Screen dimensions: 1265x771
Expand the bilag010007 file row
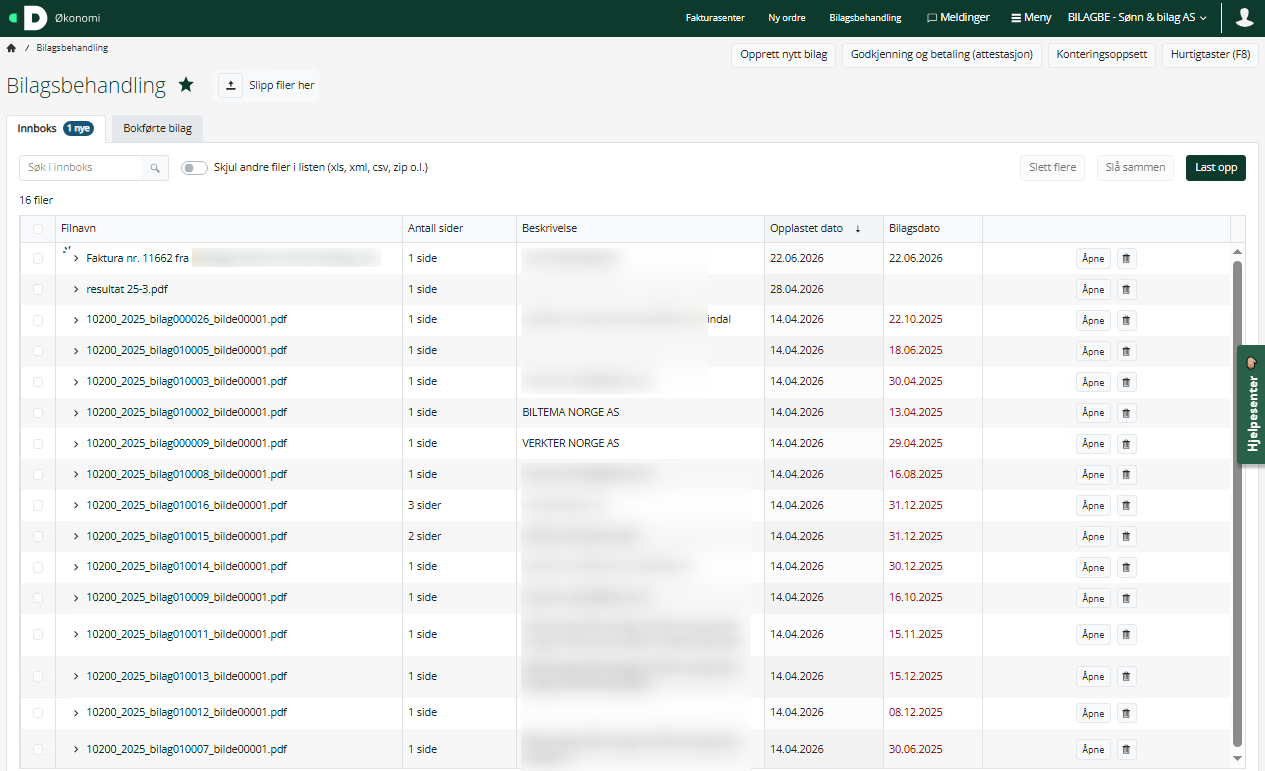pyautogui.click(x=76, y=749)
